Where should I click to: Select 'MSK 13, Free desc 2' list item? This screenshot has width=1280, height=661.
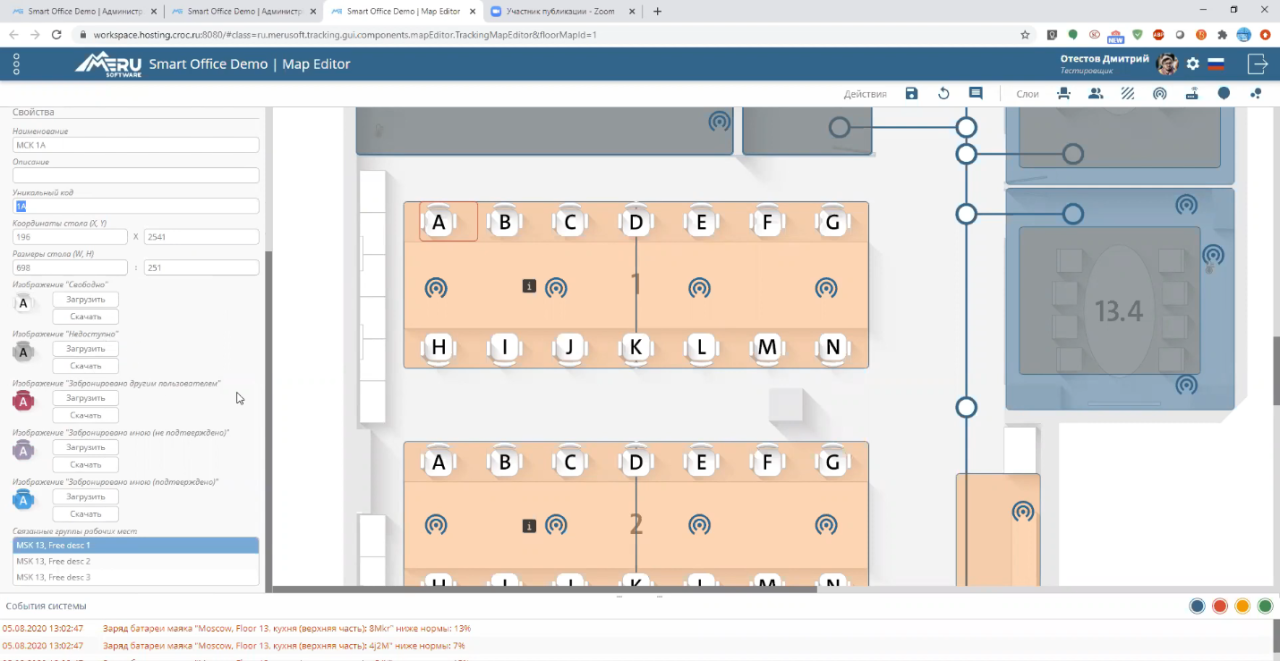[x=135, y=561]
